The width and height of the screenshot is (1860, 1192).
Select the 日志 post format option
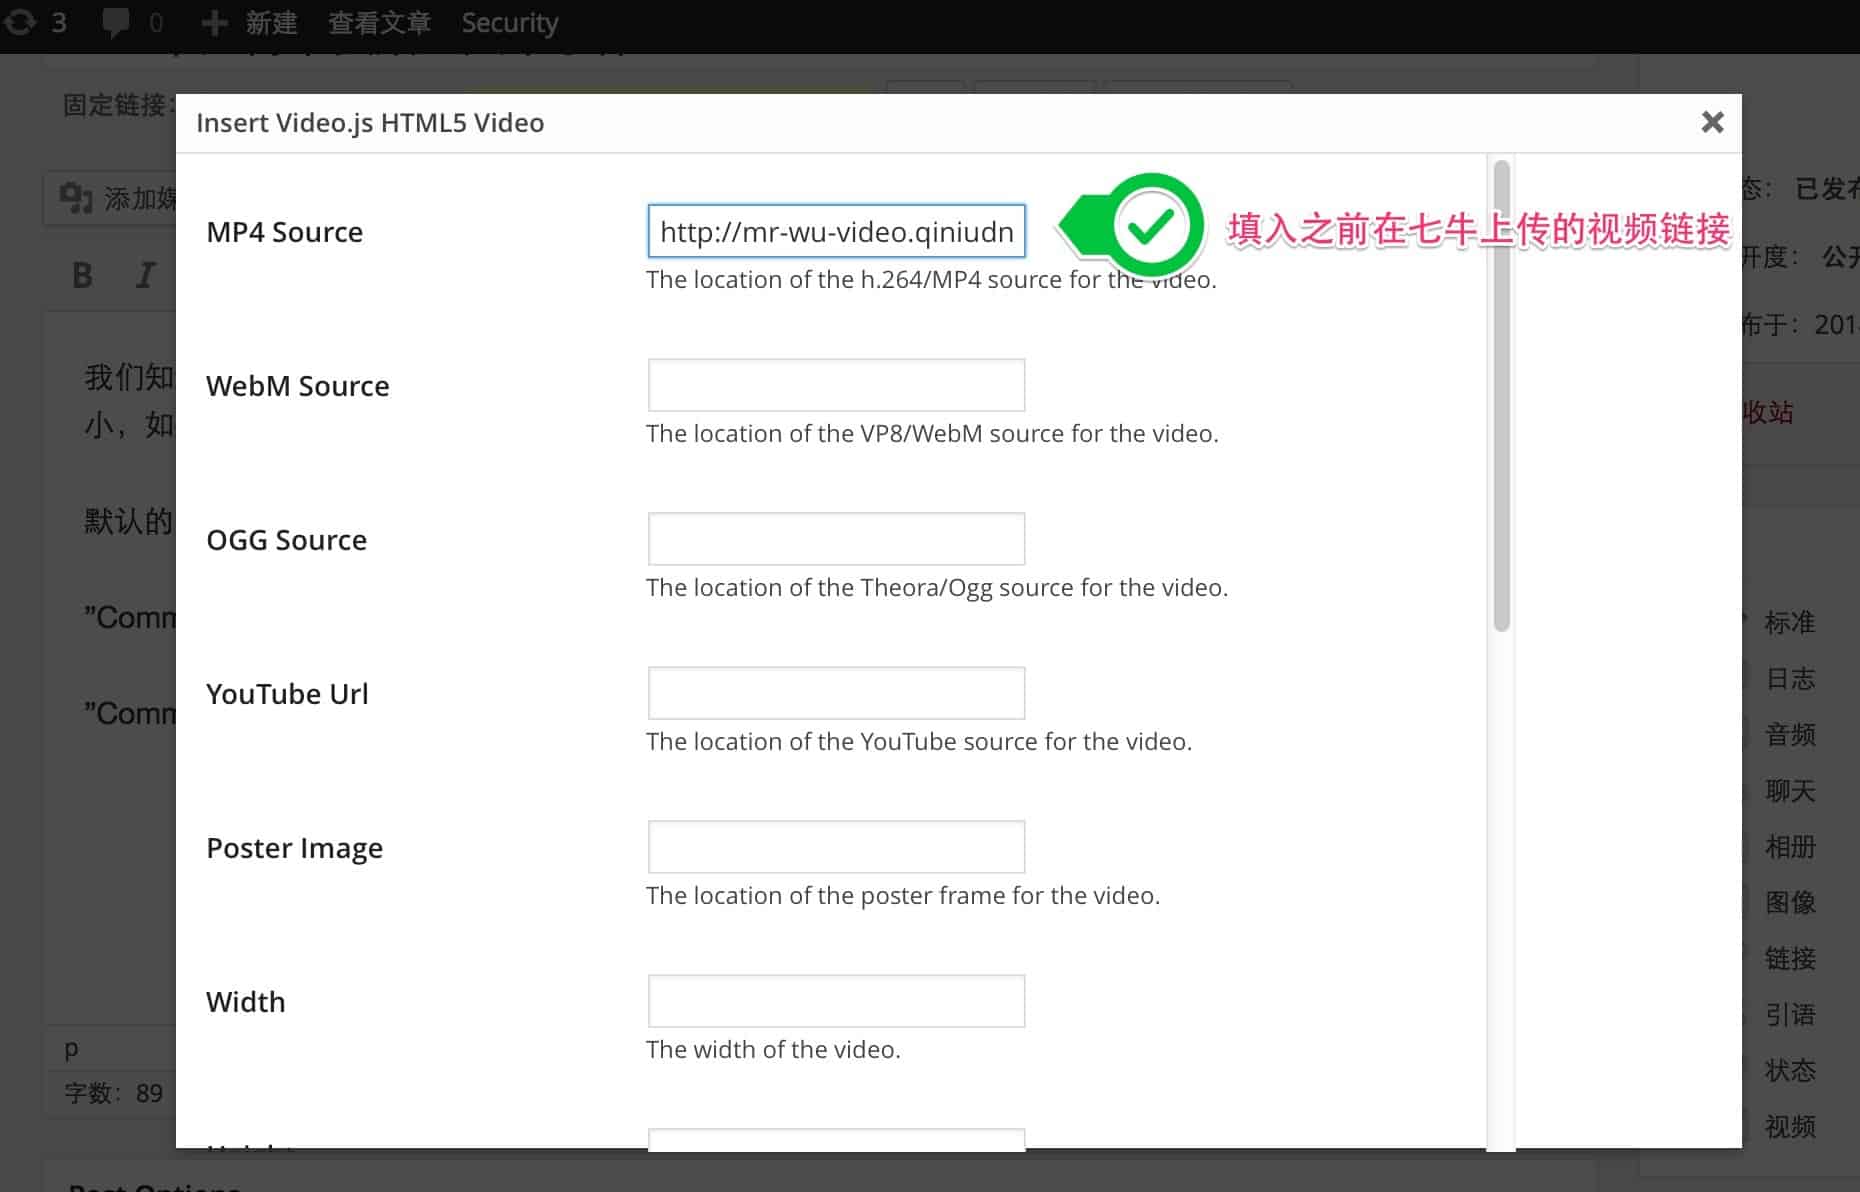coord(1789,678)
